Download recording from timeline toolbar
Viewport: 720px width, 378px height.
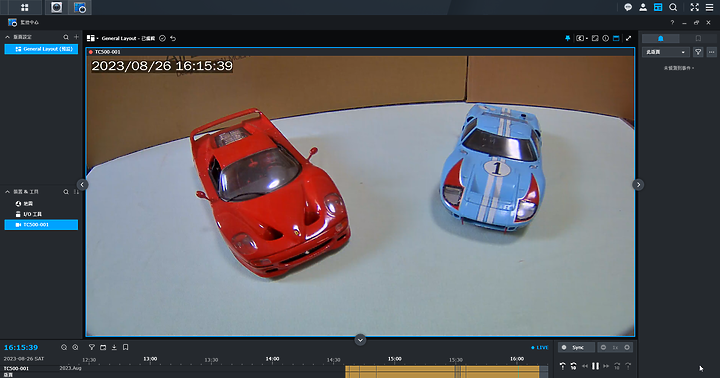click(x=114, y=348)
